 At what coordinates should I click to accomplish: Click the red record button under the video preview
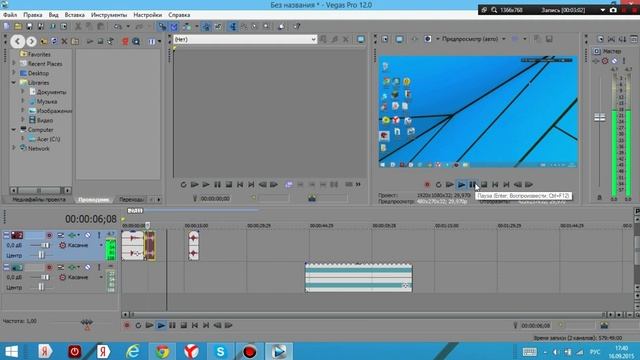pos(427,185)
